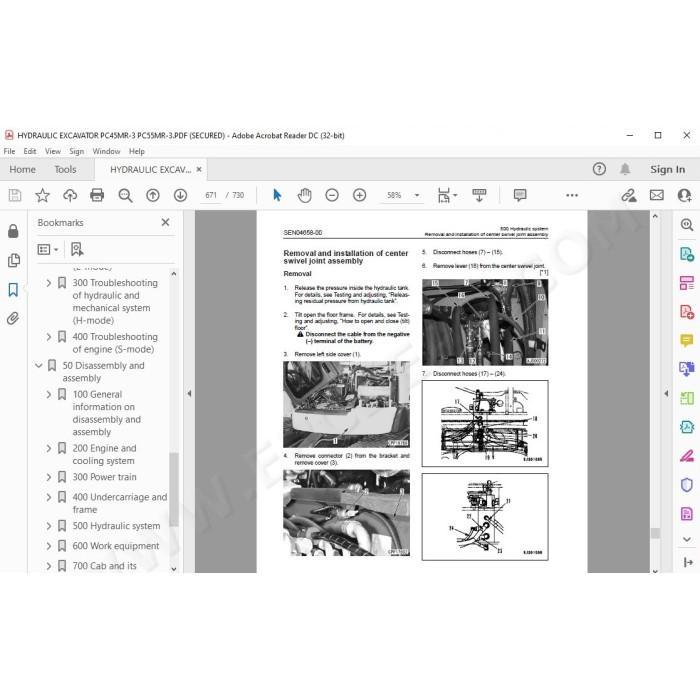Image resolution: width=700 pixels, height=700 pixels.
Task: Open the Comment tool in right pane
Action: point(687,341)
